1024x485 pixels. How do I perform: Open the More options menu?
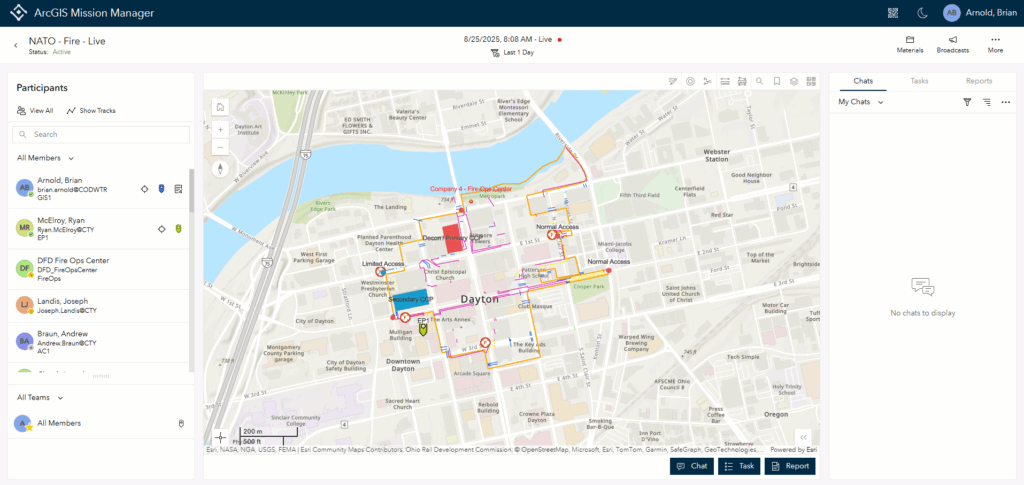tap(995, 44)
